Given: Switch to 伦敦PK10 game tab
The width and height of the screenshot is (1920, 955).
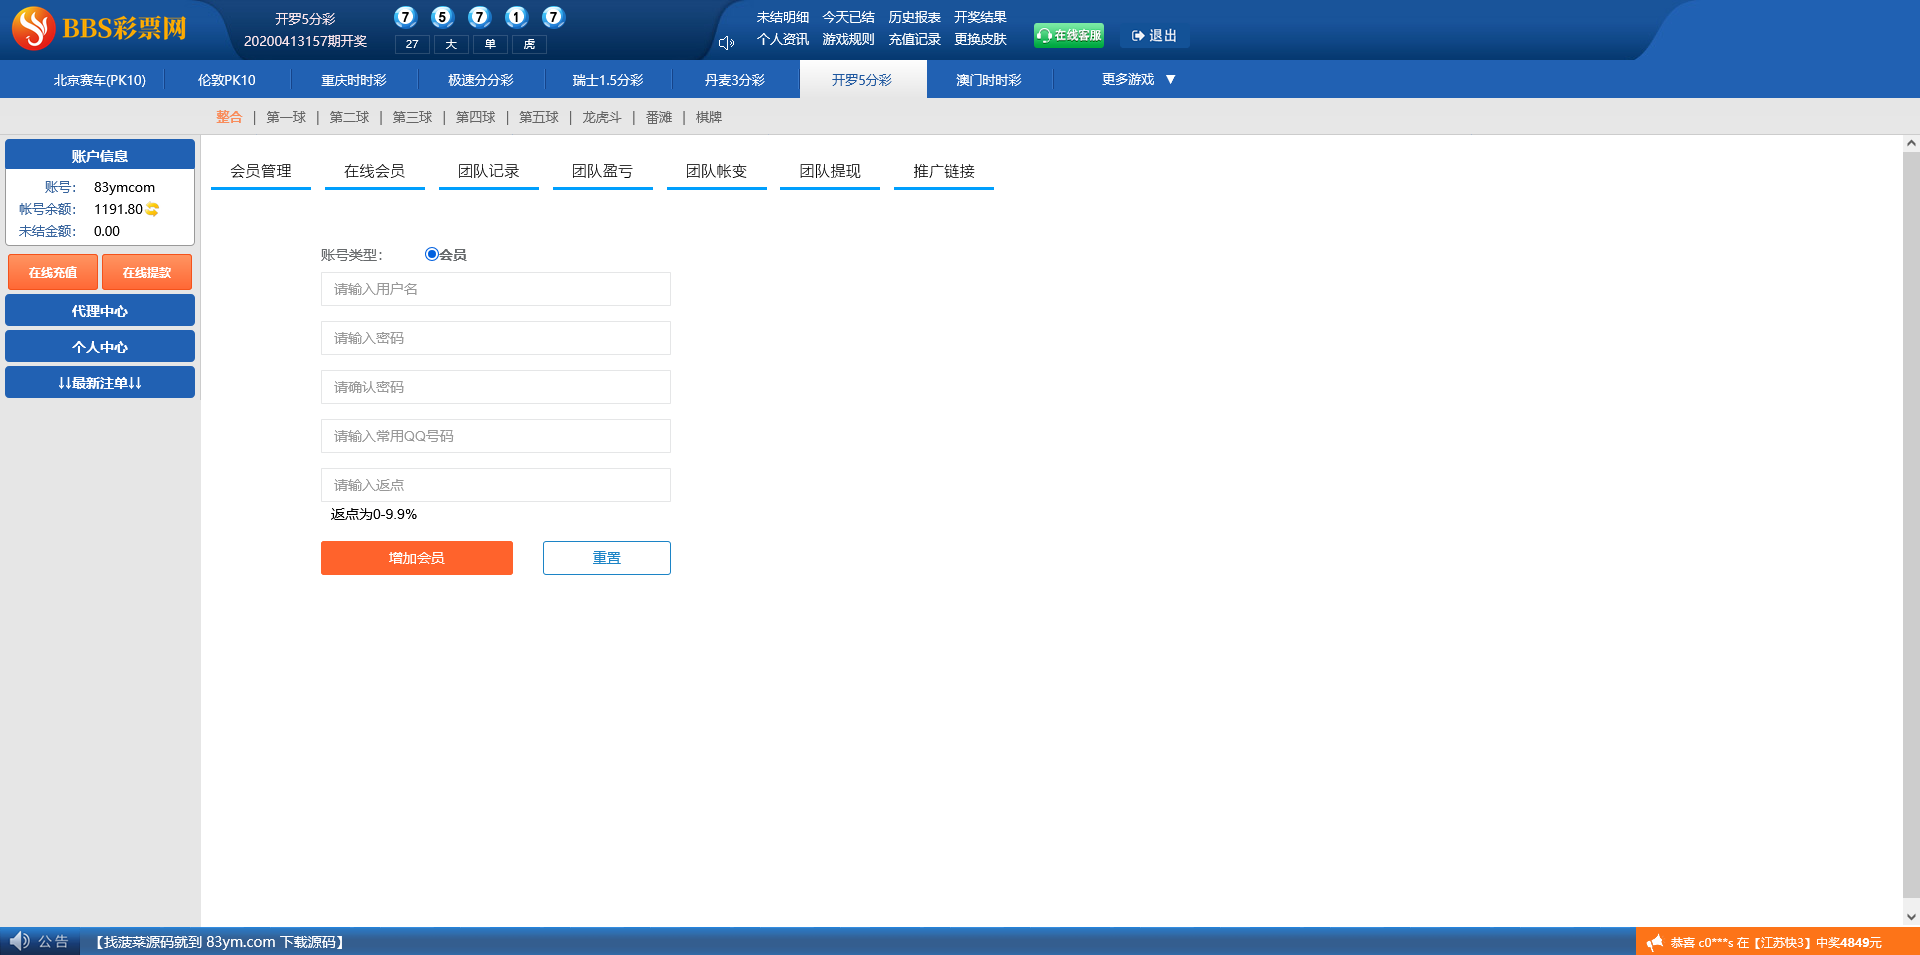Looking at the screenshot, I should [x=227, y=80].
